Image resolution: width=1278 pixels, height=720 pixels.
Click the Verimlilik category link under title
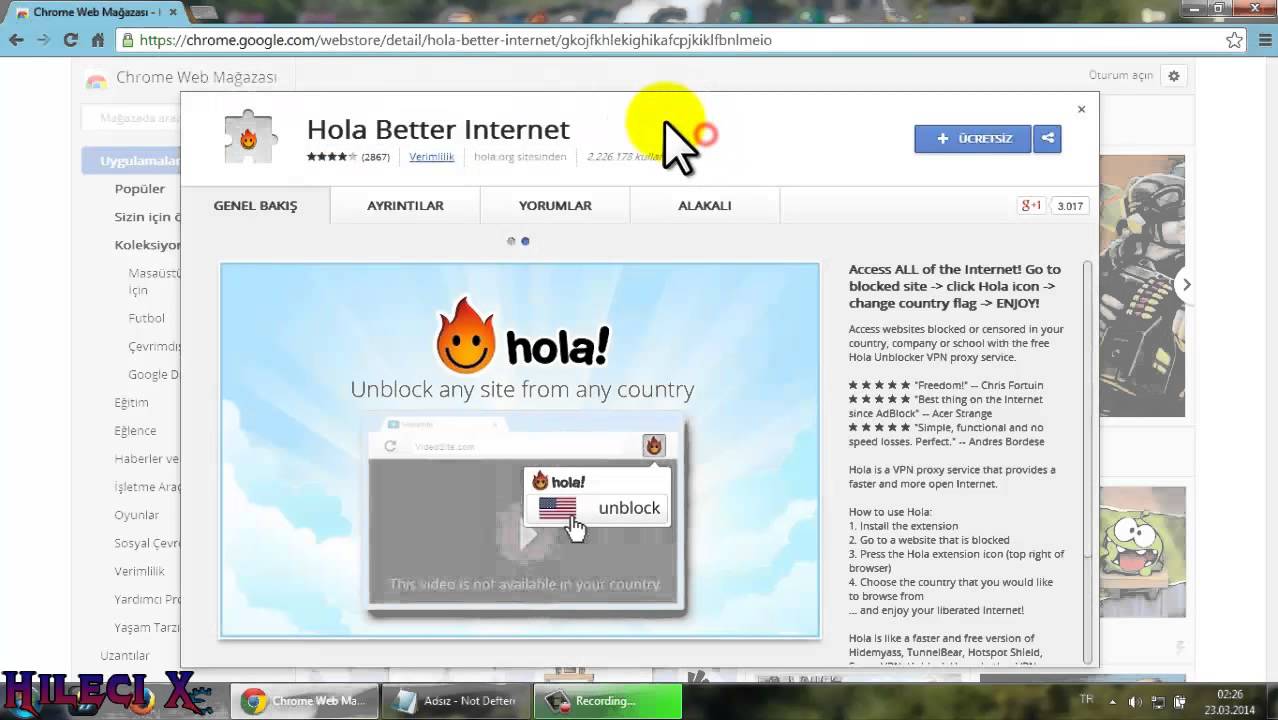[x=431, y=157]
